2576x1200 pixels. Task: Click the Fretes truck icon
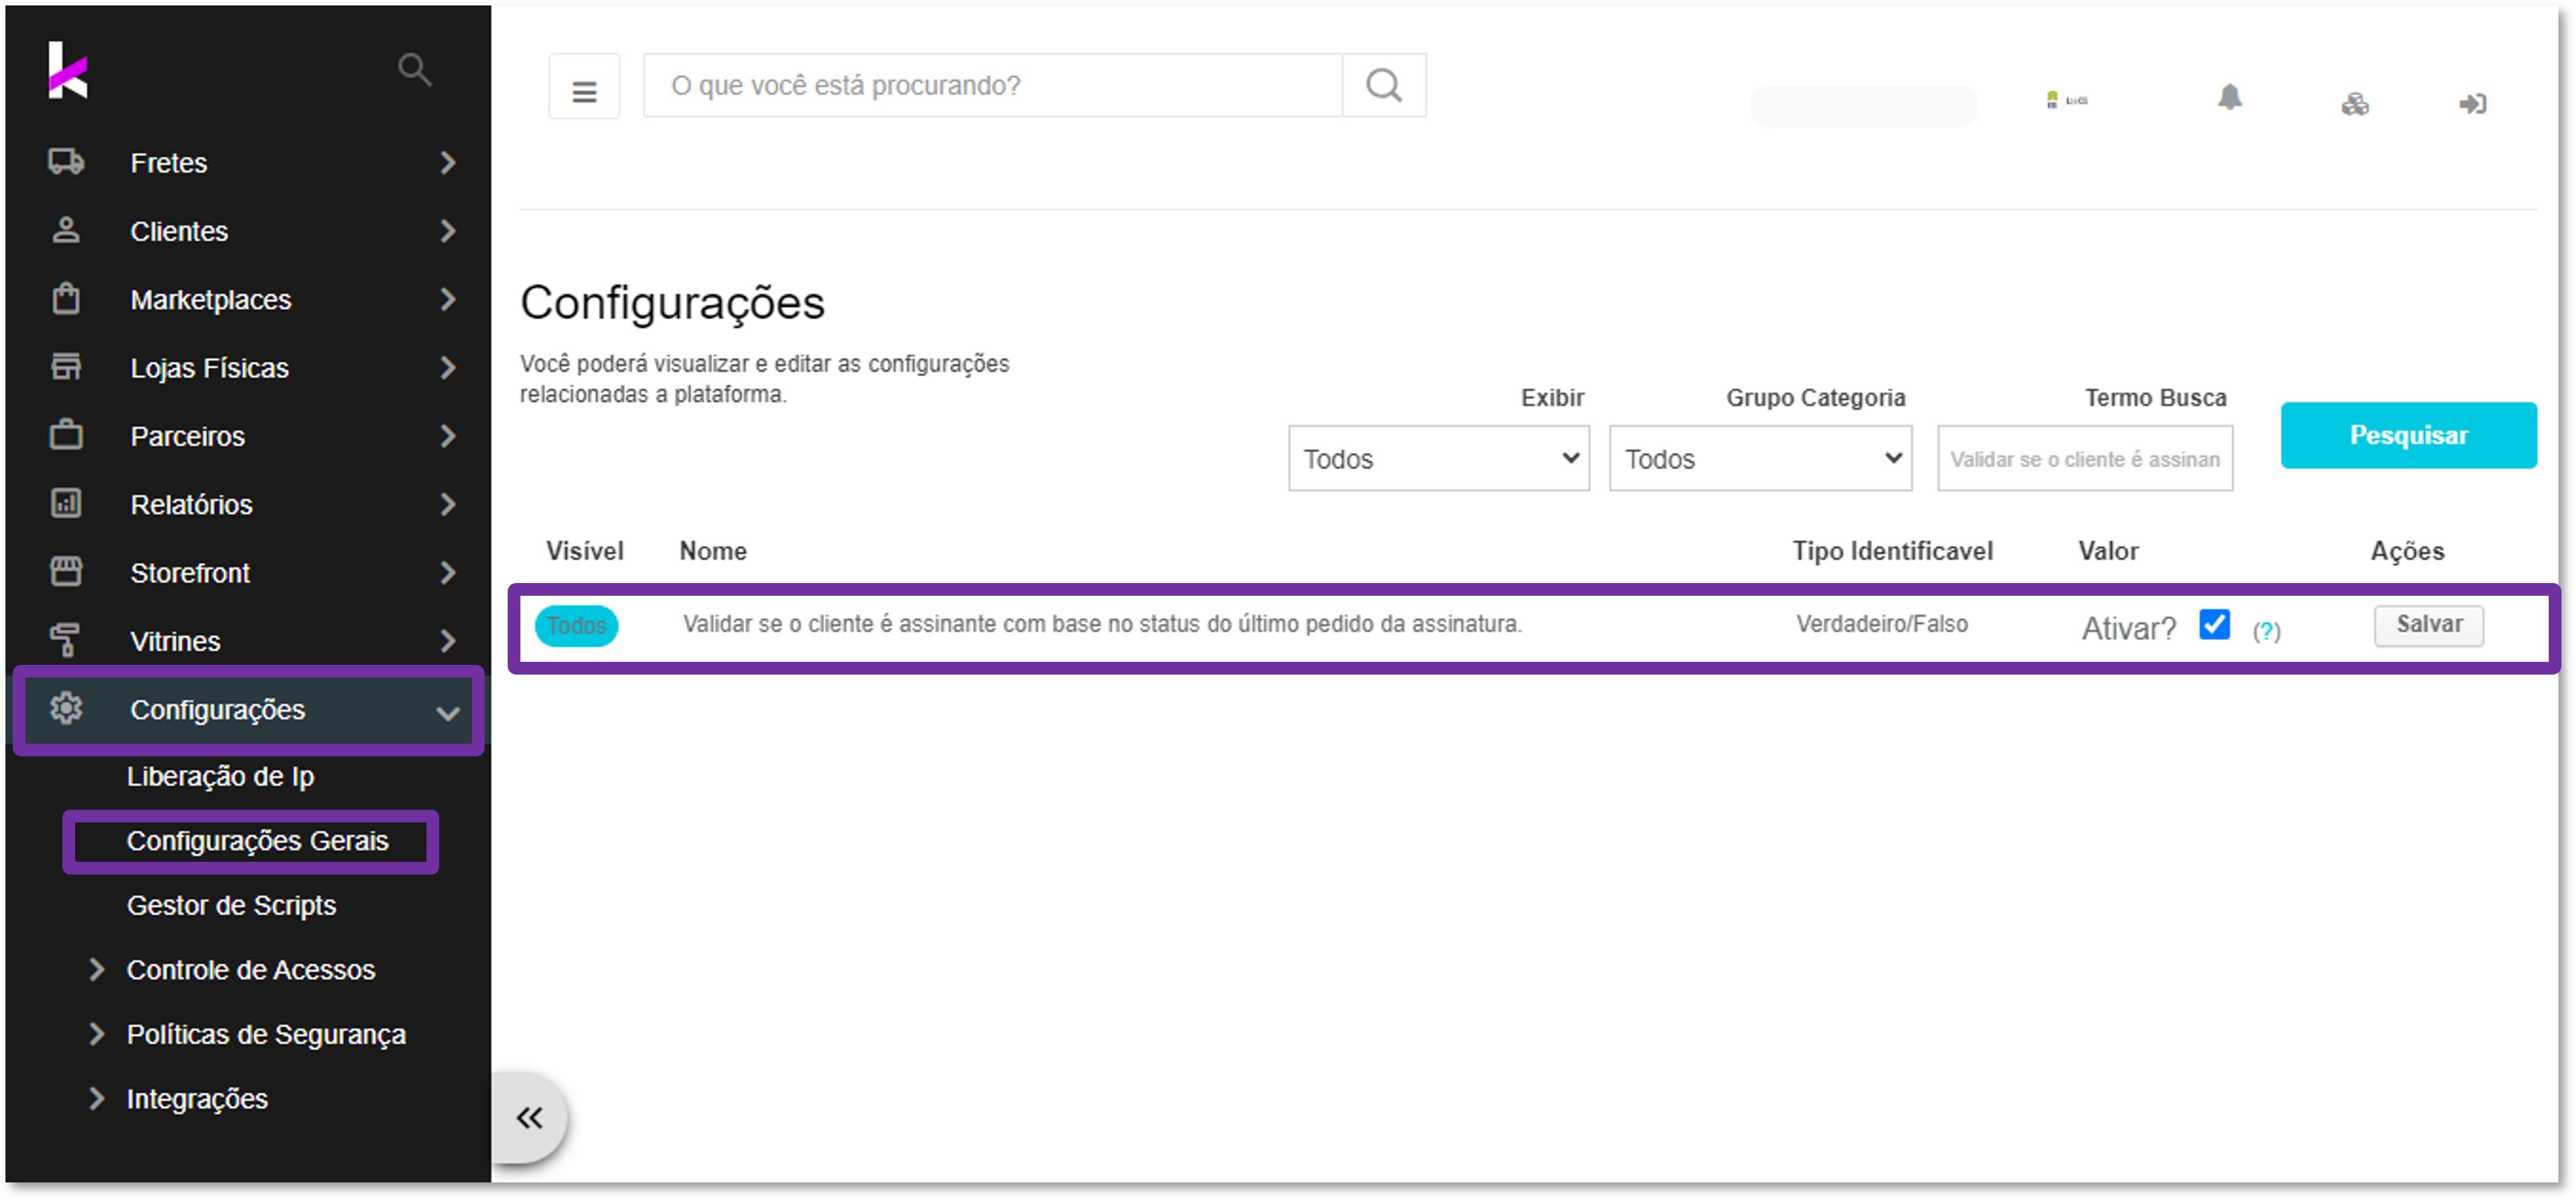tap(66, 162)
